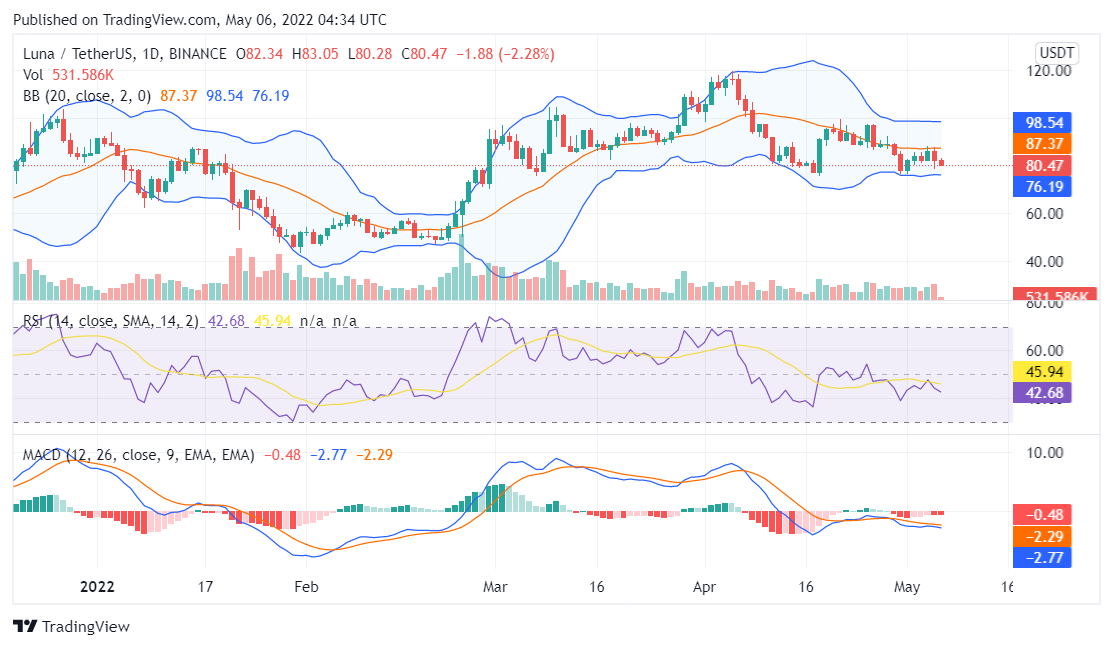Click the 120.00 level on price axis
1113x648 pixels.
point(1053,71)
